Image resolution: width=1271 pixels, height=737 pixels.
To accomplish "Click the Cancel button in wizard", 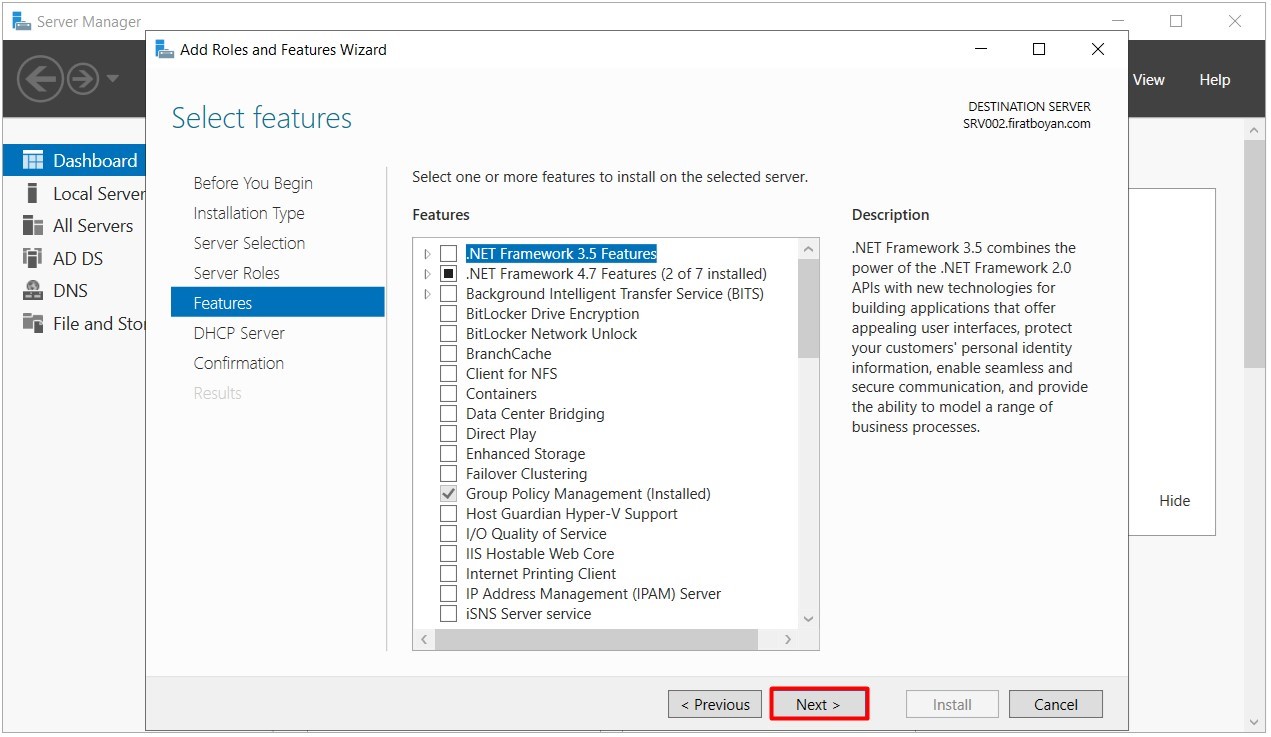I will coord(1056,704).
